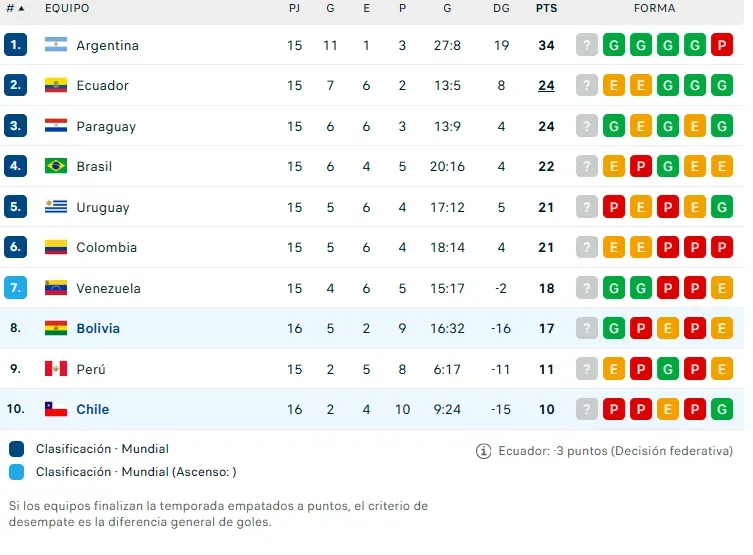Screen dimensions: 753x555
Task: Click the info icon beside Ecuador note
Action: click(x=484, y=451)
